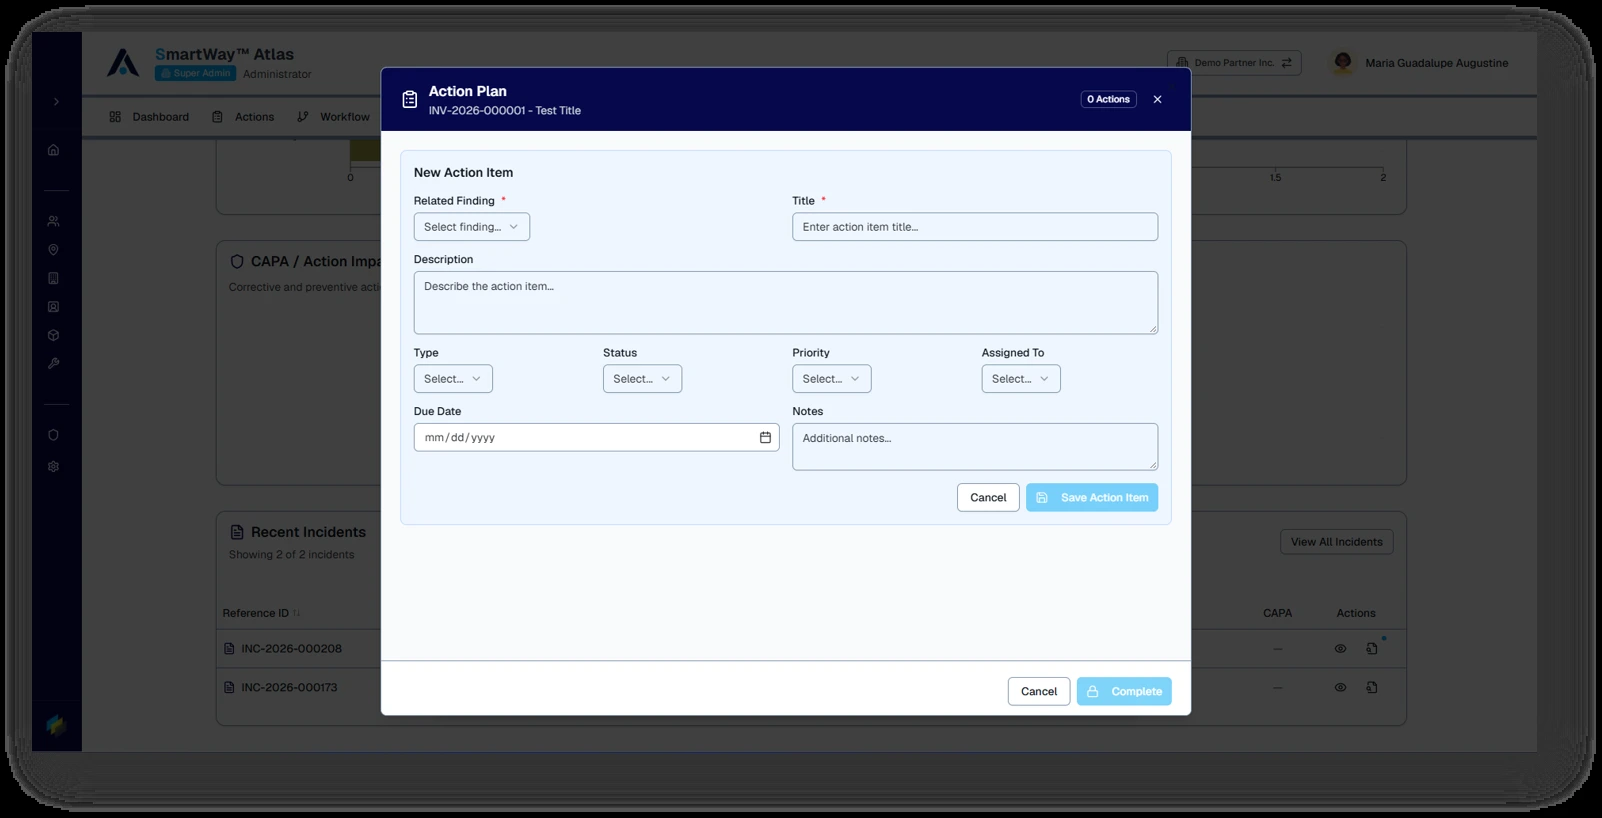Click the wrench tool sidebar icon
The height and width of the screenshot is (818, 1602).
(54, 364)
